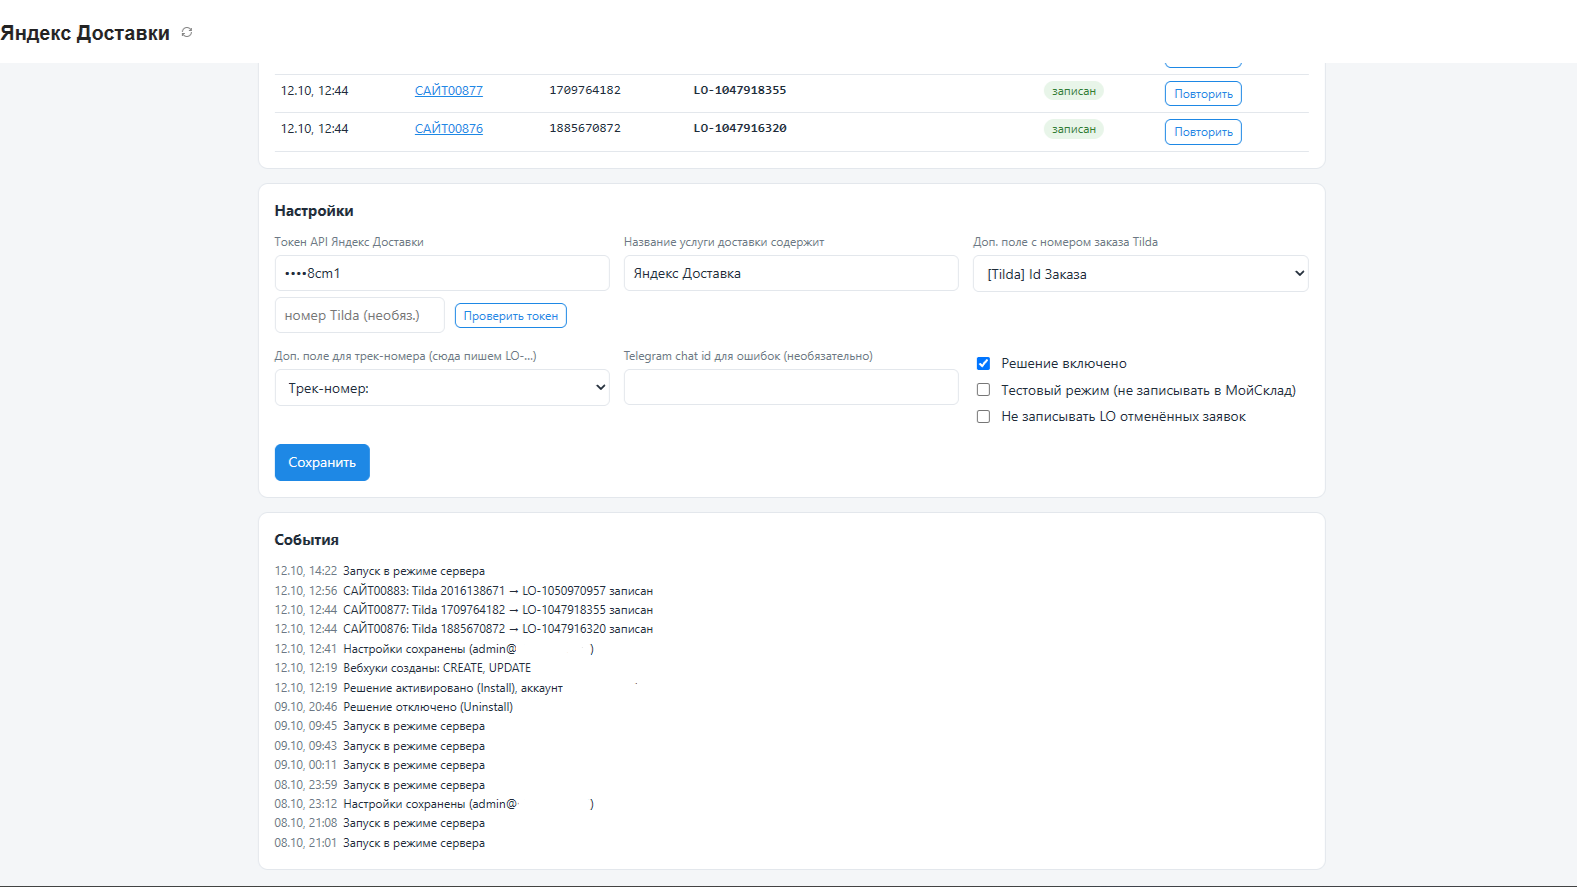Click the Настройки section heading
1577x887 pixels.
(x=314, y=211)
